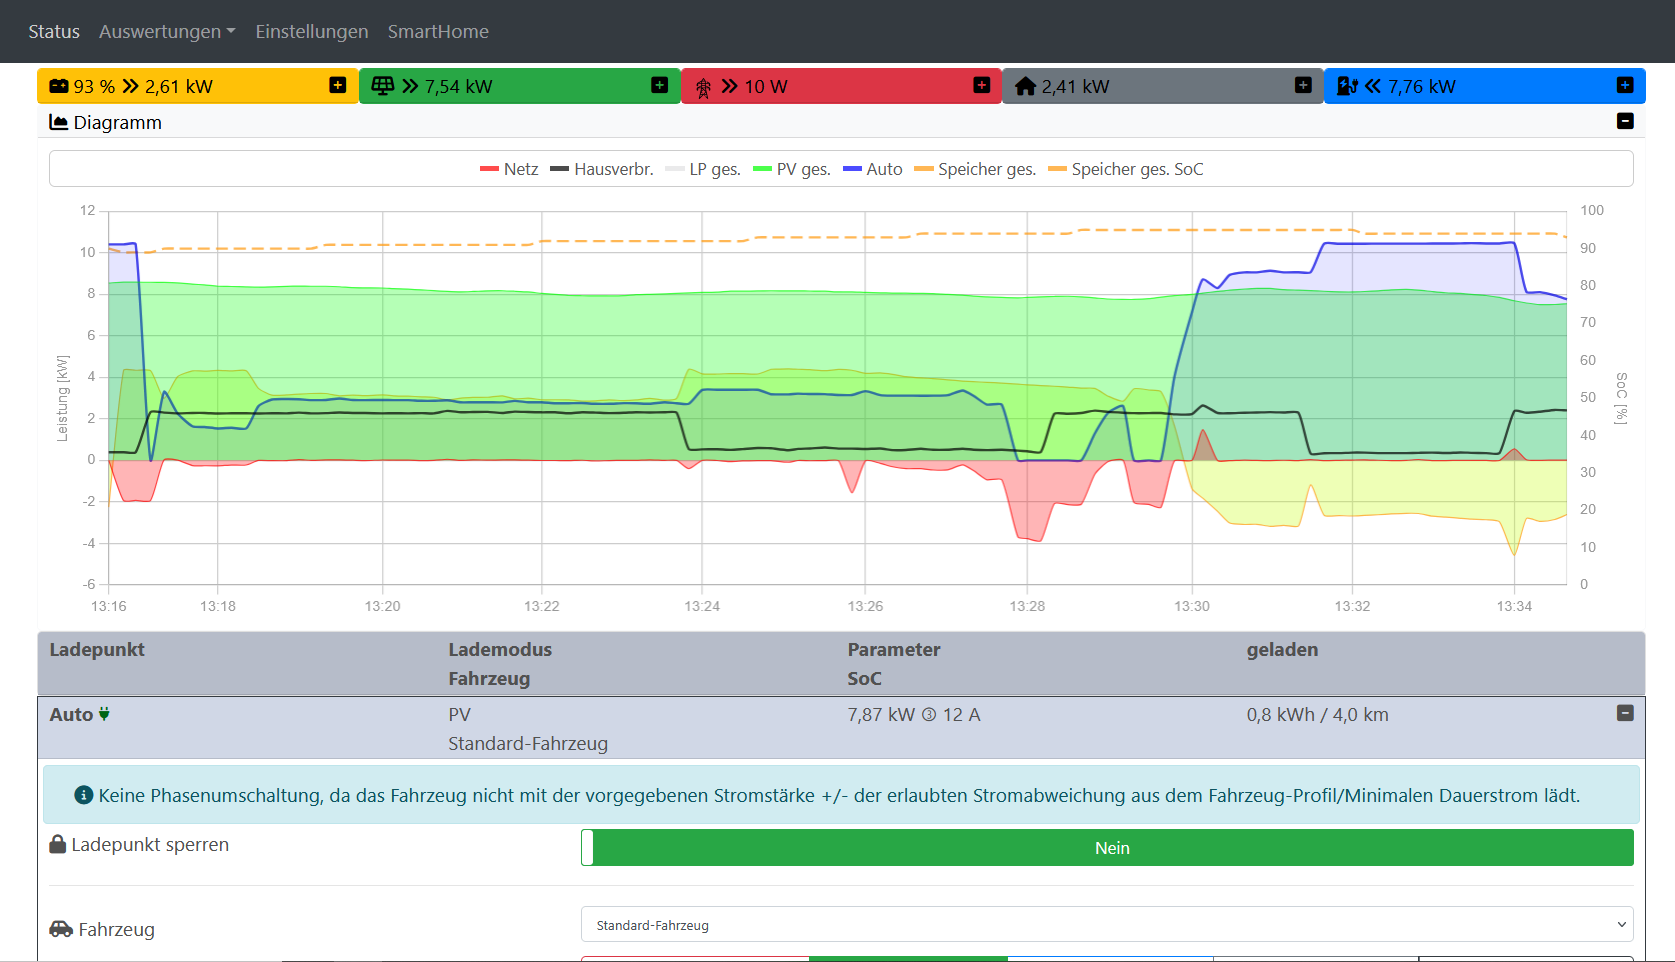The width and height of the screenshot is (1675, 962).
Task: Click the solar panel icon in green card
Action: tap(382, 87)
